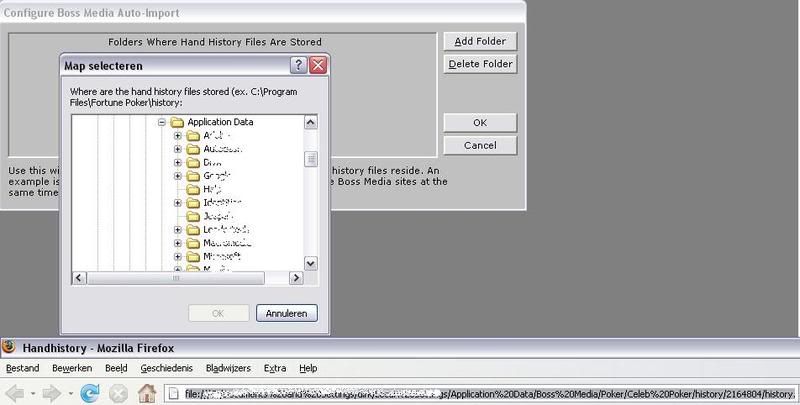This screenshot has height=405, width=800.
Task: Open the Bladwijzers menu
Action: (x=228, y=368)
